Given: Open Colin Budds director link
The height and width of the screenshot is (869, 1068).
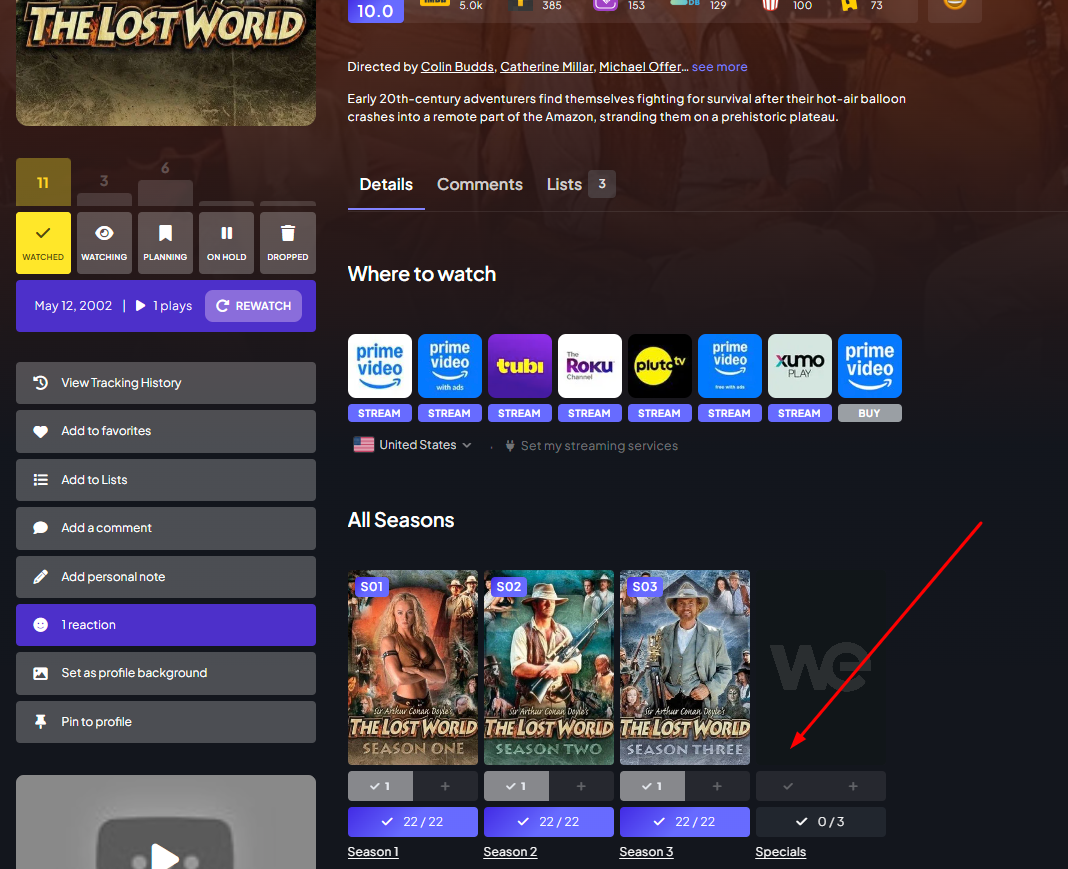Looking at the screenshot, I should pos(457,67).
